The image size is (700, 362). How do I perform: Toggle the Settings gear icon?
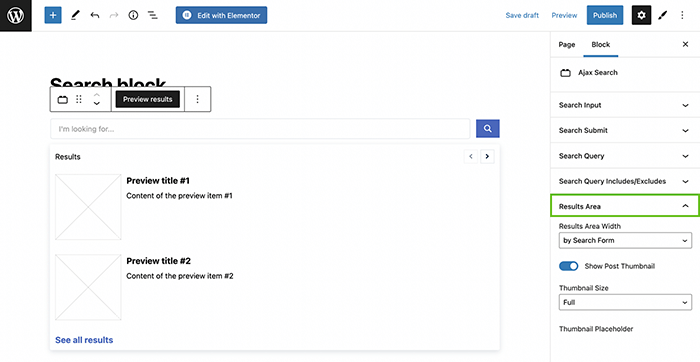(x=642, y=15)
